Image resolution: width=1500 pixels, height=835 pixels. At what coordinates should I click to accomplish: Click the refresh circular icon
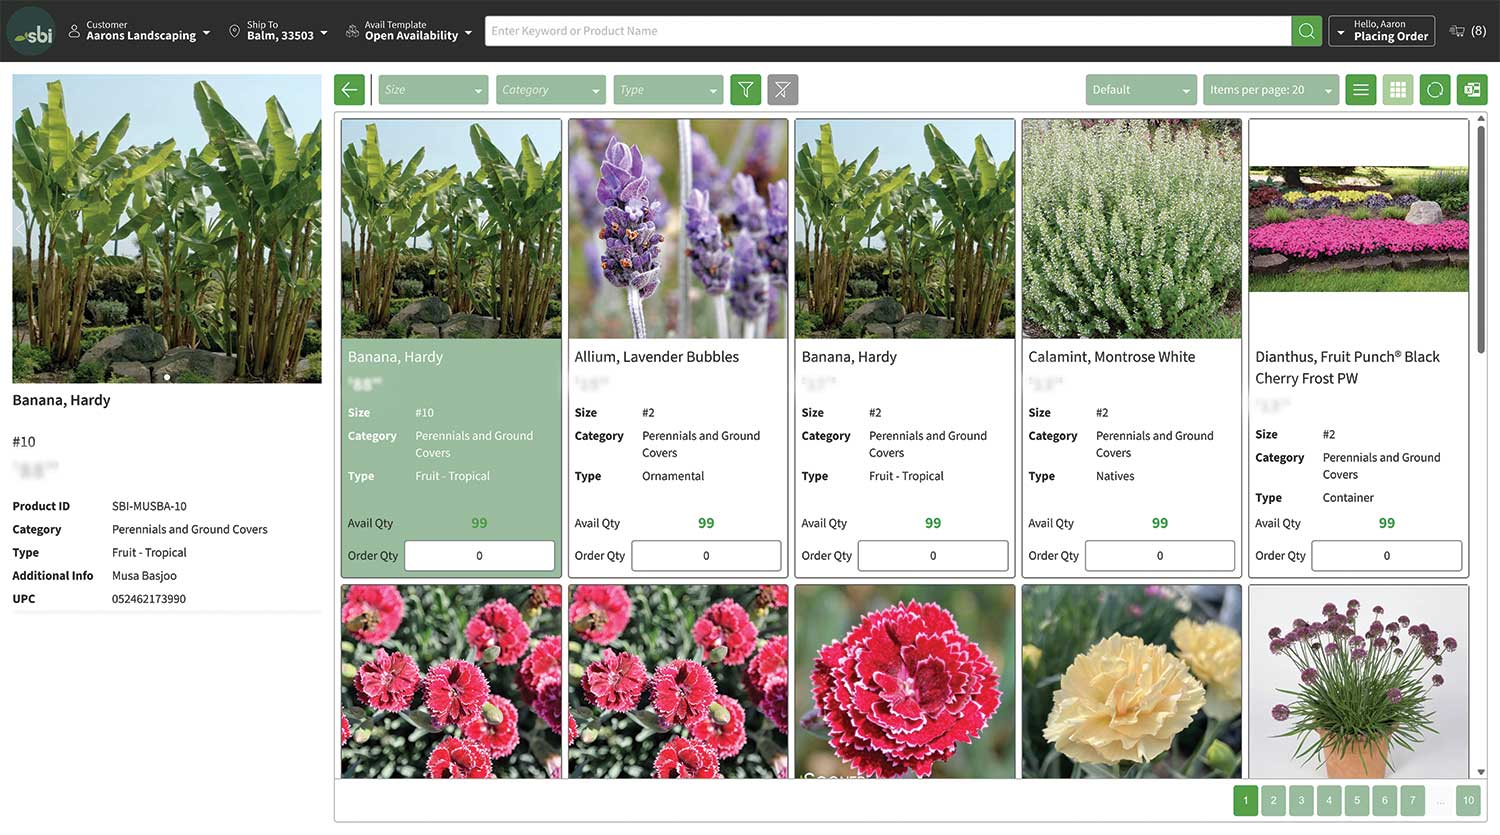(x=1435, y=90)
